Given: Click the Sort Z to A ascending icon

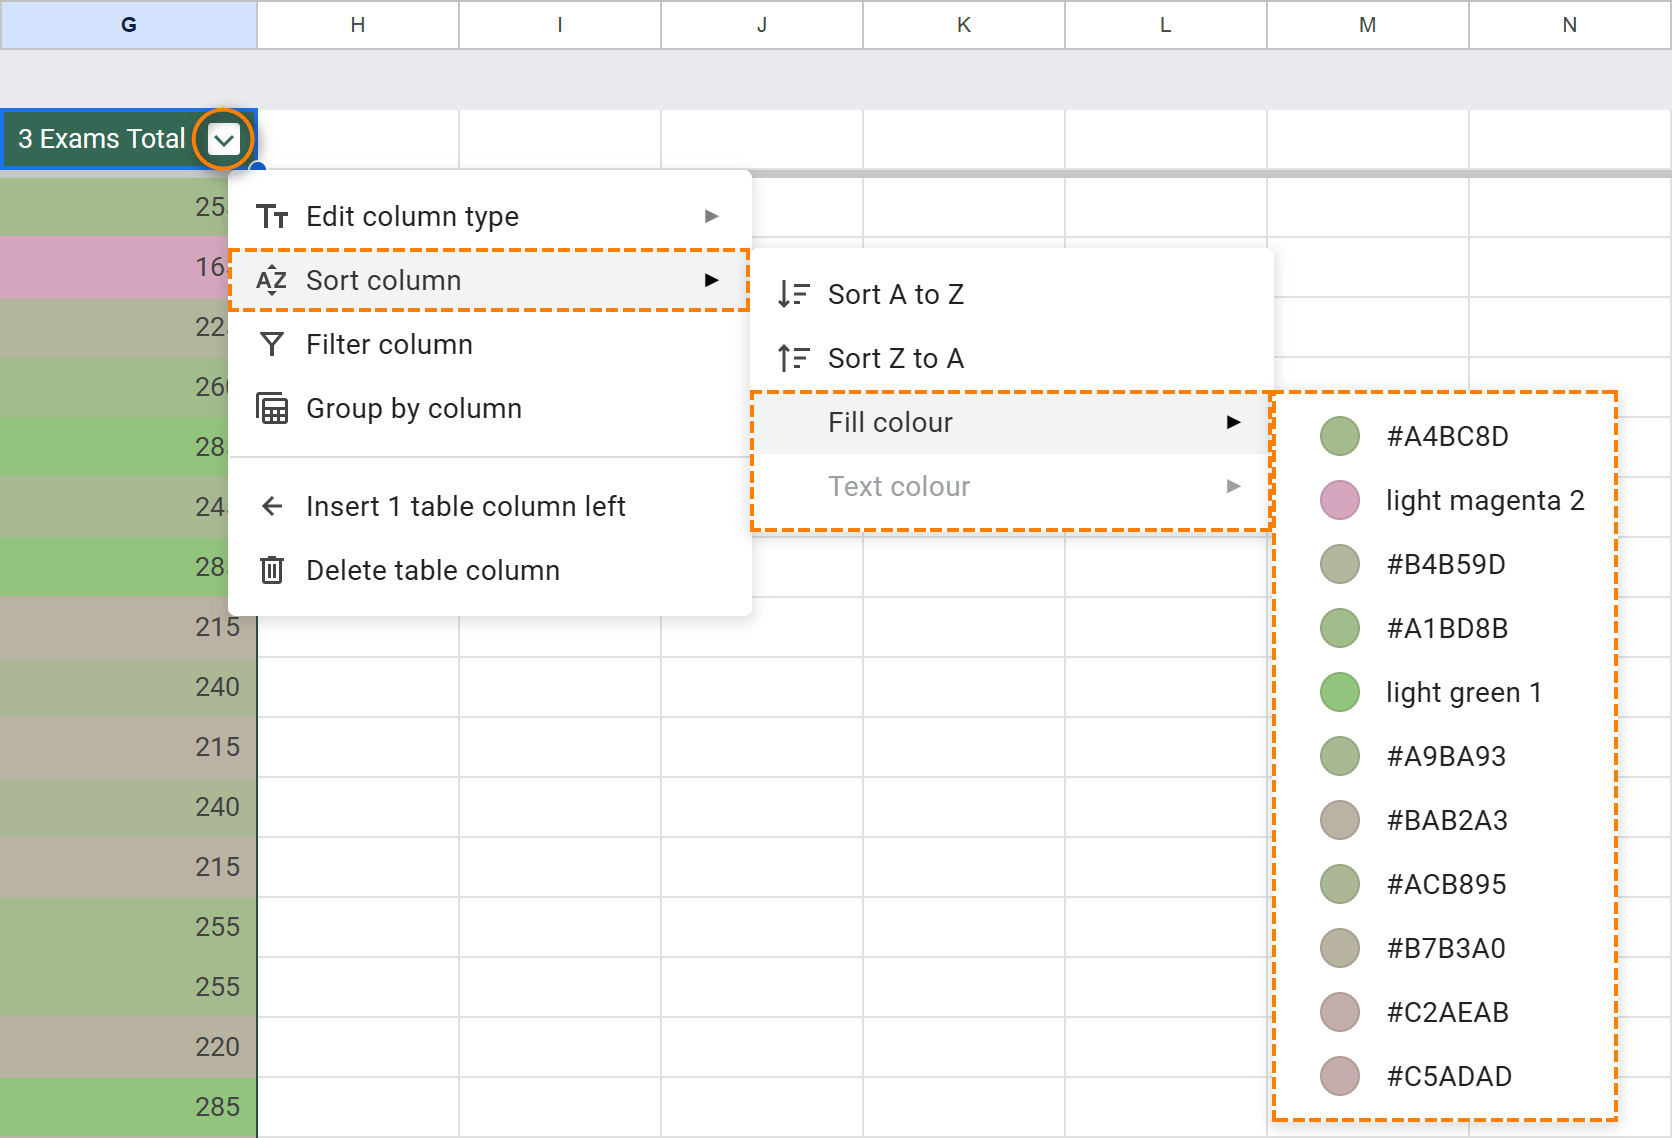Looking at the screenshot, I should pos(794,358).
